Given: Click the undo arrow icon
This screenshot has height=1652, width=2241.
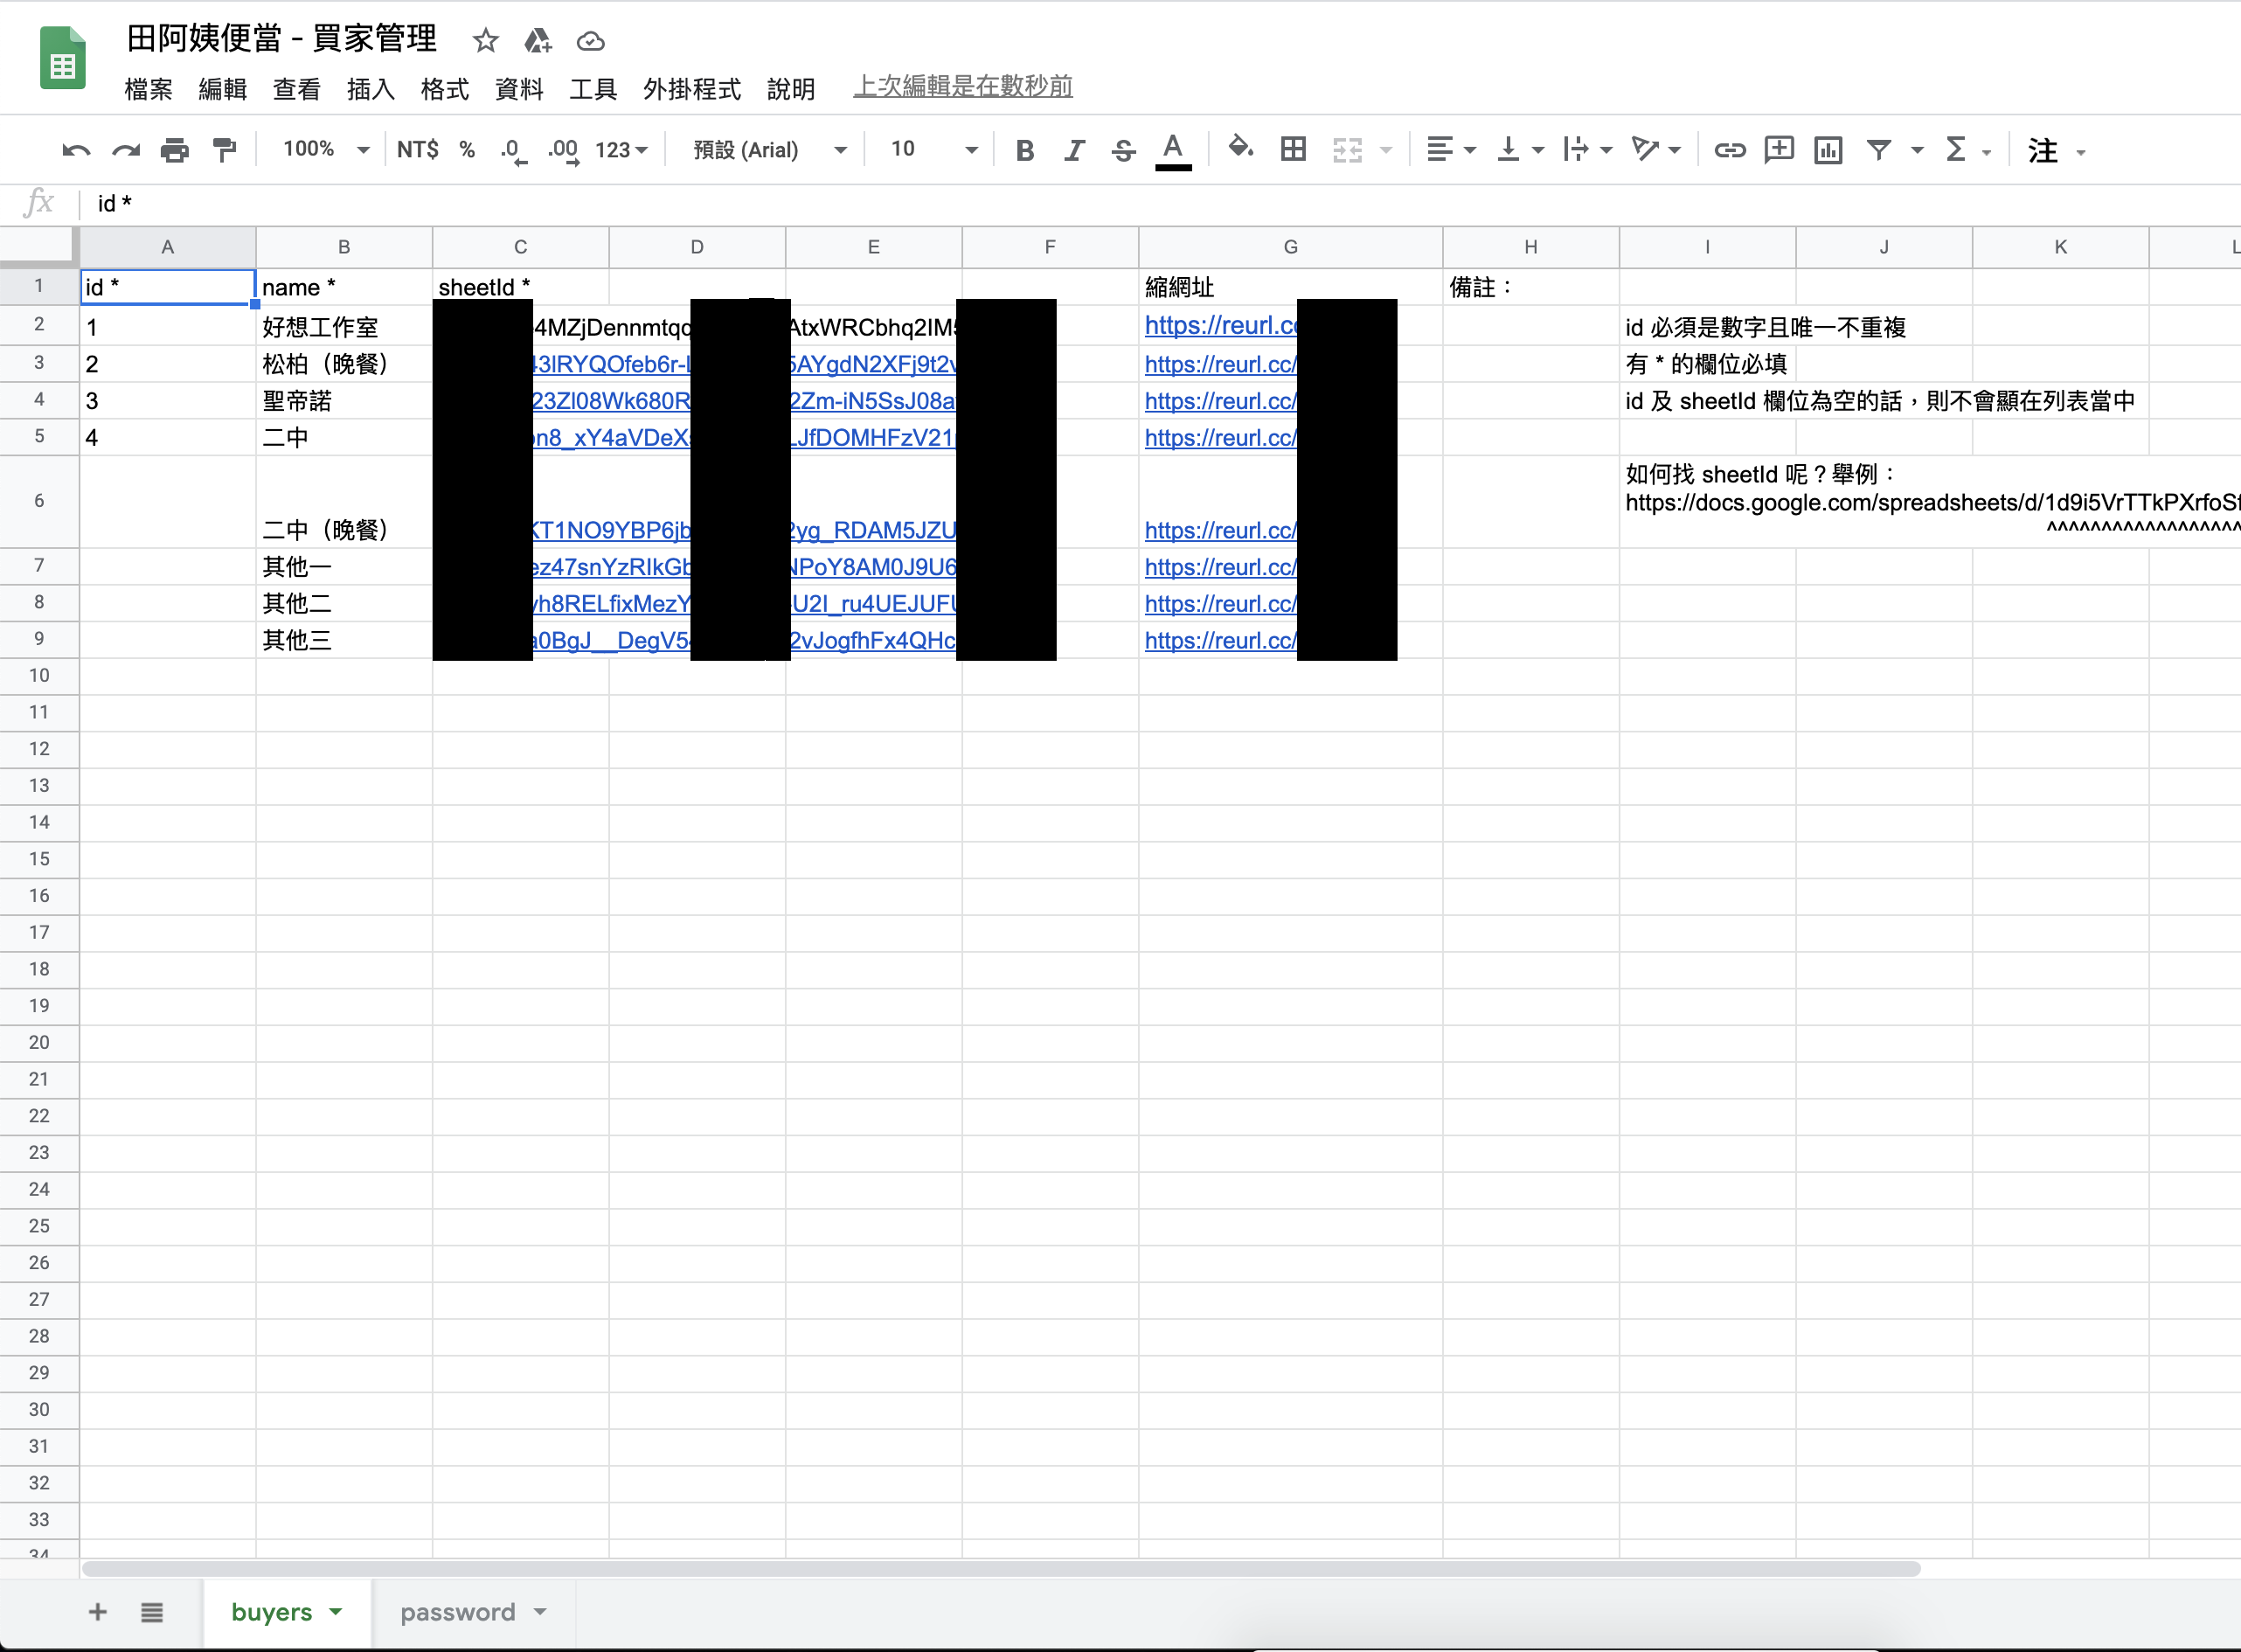Looking at the screenshot, I should coord(76,151).
